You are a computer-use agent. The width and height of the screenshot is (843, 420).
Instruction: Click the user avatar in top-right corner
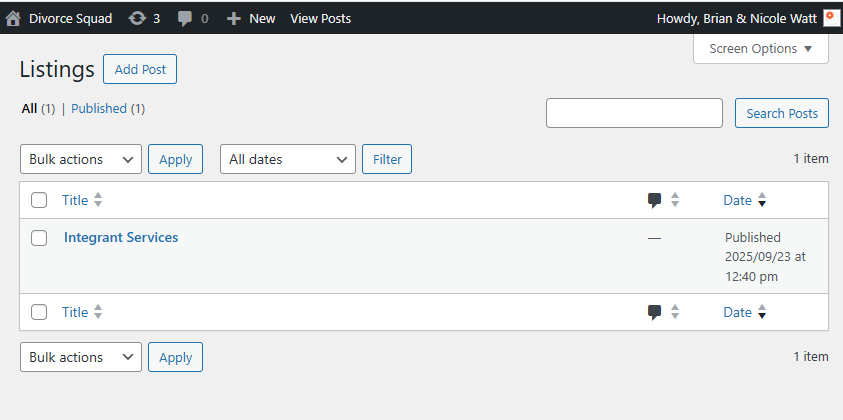pyautogui.click(x=830, y=18)
